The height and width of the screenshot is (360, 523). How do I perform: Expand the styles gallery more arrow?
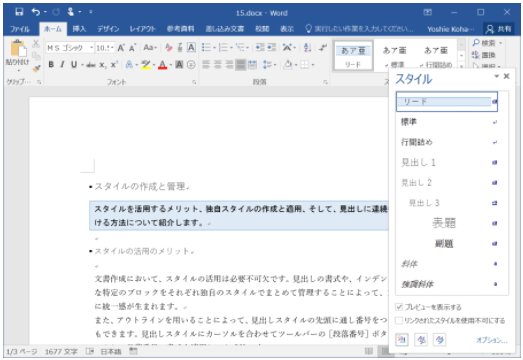(x=461, y=66)
